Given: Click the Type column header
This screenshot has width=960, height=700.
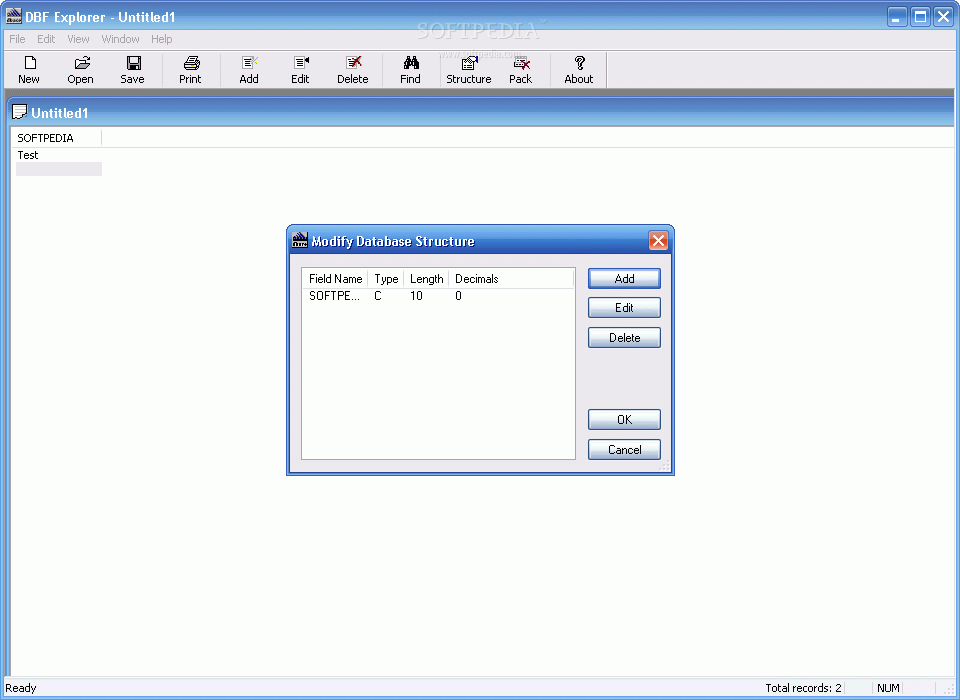Looking at the screenshot, I should pyautogui.click(x=386, y=279).
